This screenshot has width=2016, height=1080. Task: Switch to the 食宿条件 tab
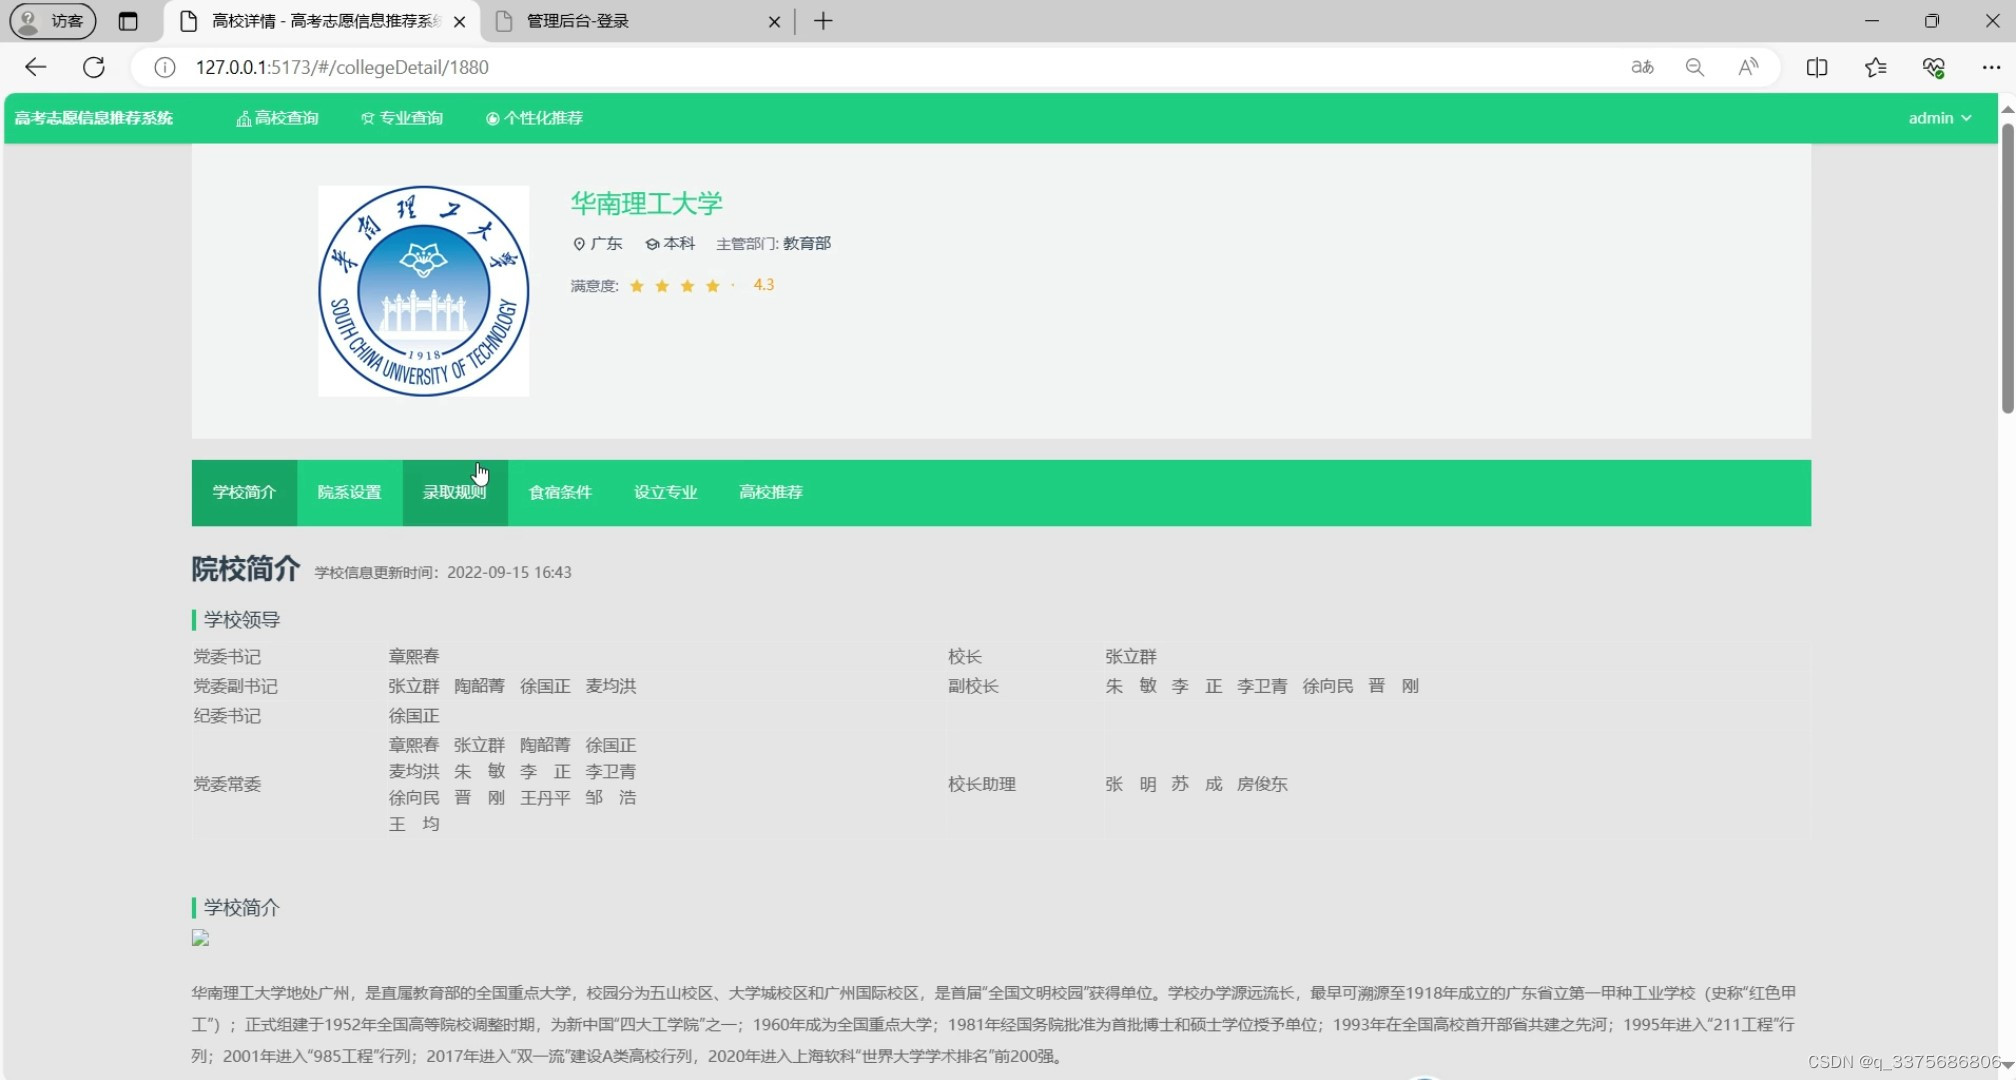(560, 492)
